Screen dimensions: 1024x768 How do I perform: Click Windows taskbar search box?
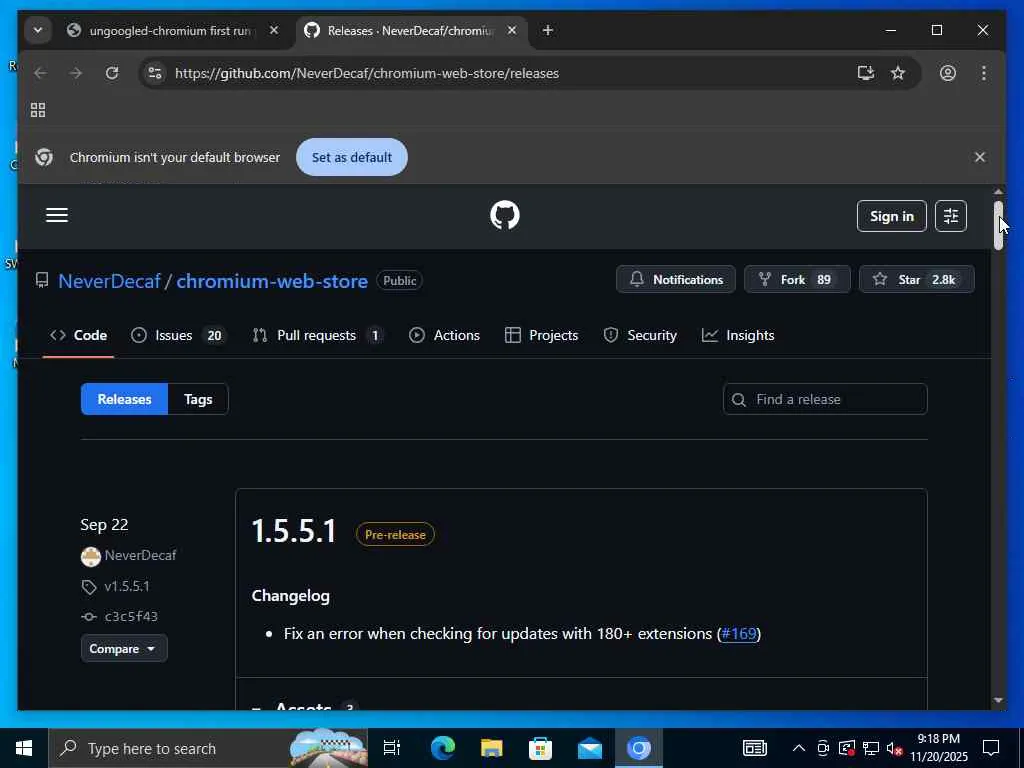pyautogui.click(x=208, y=748)
